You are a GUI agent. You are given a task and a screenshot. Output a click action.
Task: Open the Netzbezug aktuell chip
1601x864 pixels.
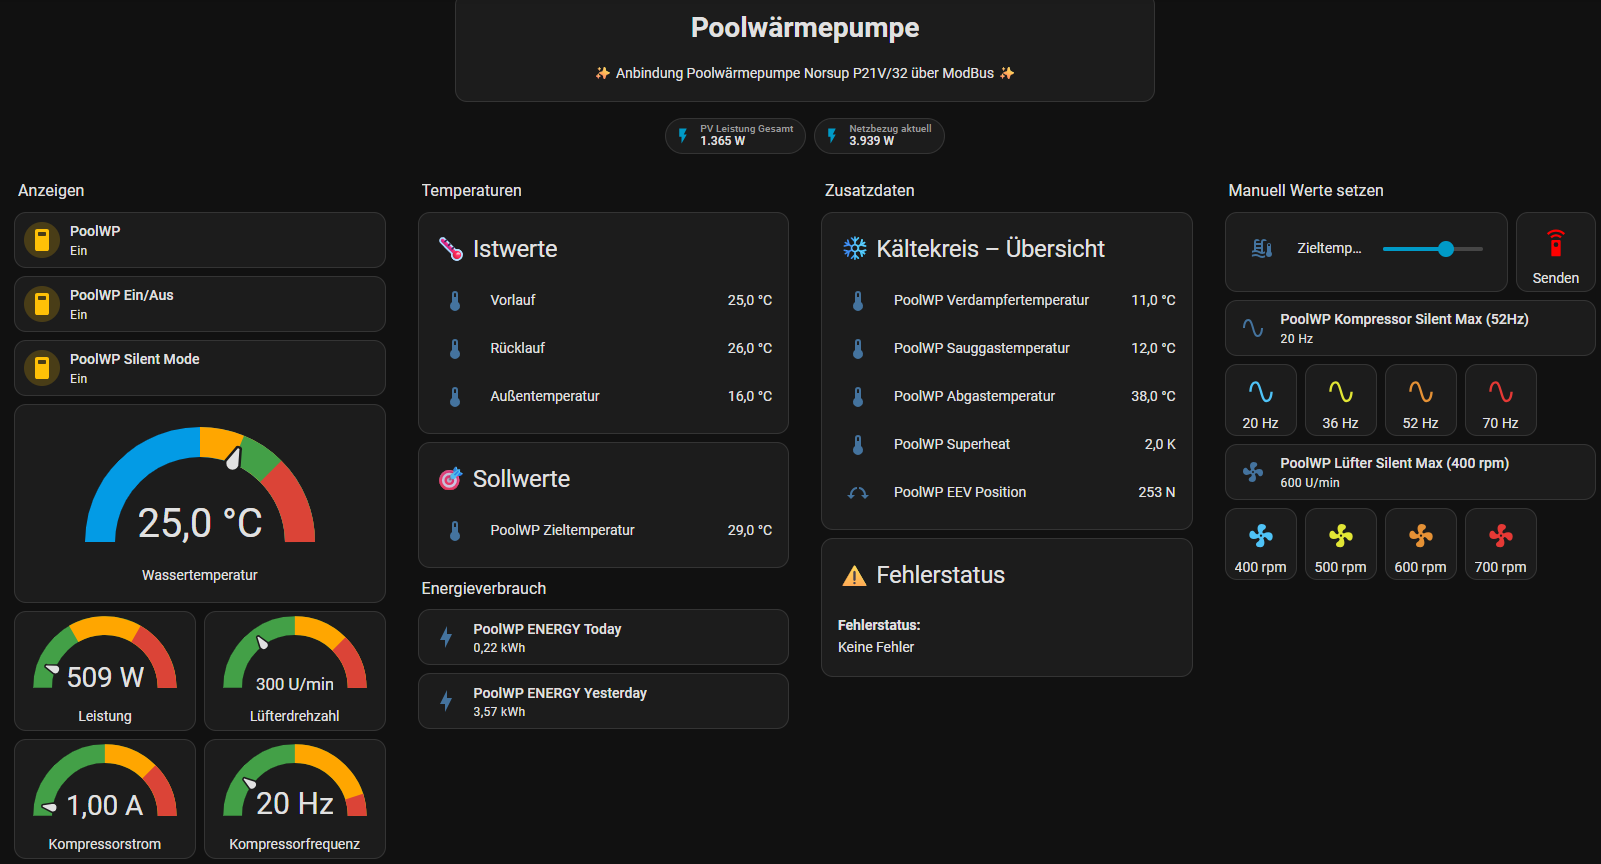(879, 135)
